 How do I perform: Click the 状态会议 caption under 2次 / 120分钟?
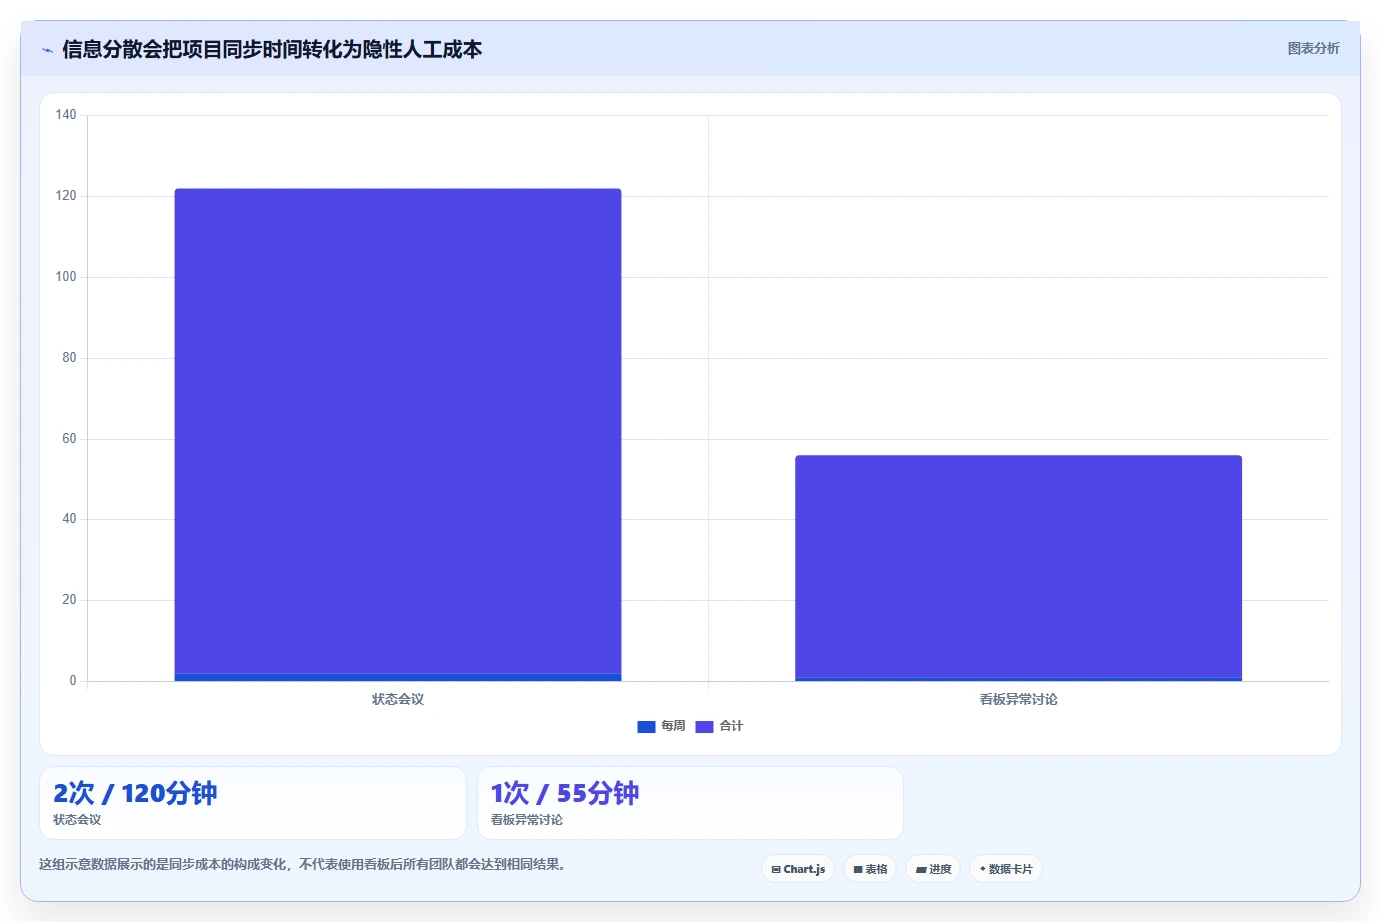(77, 820)
